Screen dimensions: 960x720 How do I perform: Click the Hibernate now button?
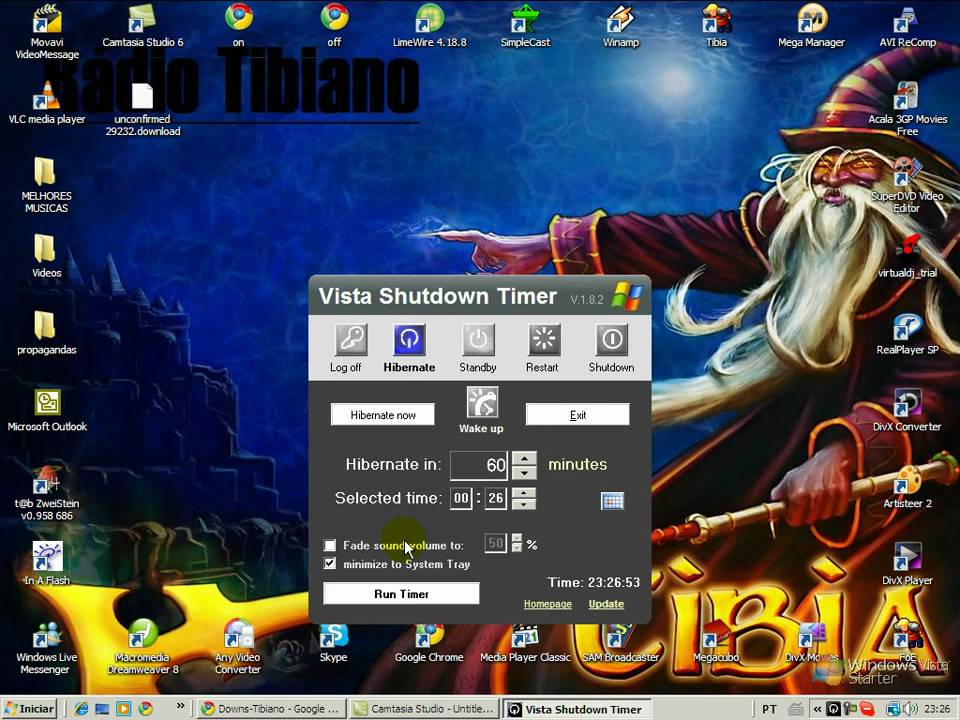pyautogui.click(x=383, y=414)
